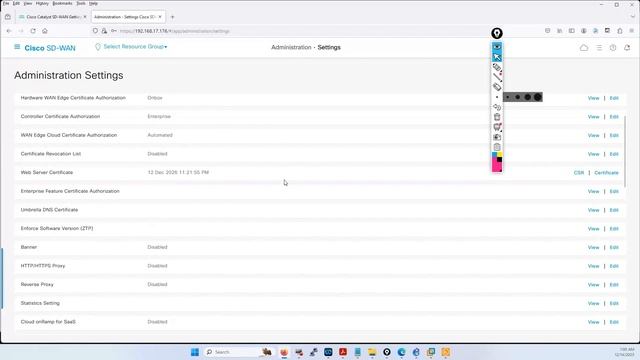The width and height of the screenshot is (640, 360).
Task: Open the History menu in Firefox
Action: [42, 3]
